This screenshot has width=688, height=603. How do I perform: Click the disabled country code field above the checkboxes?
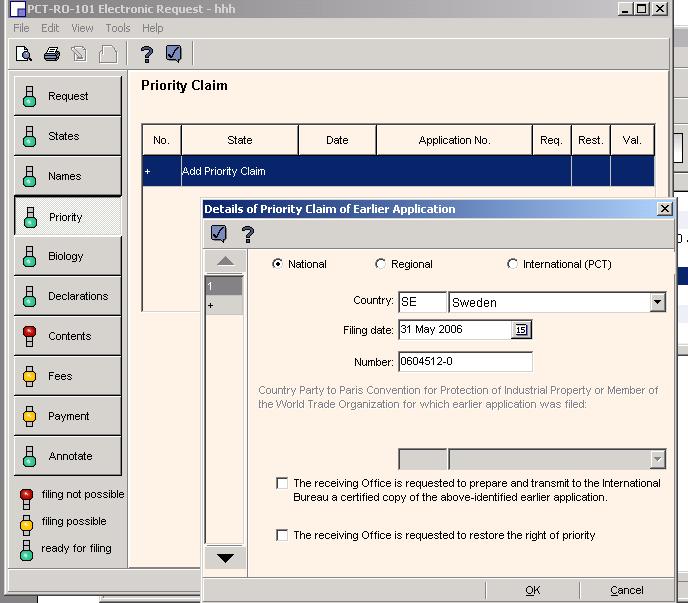[x=422, y=459]
